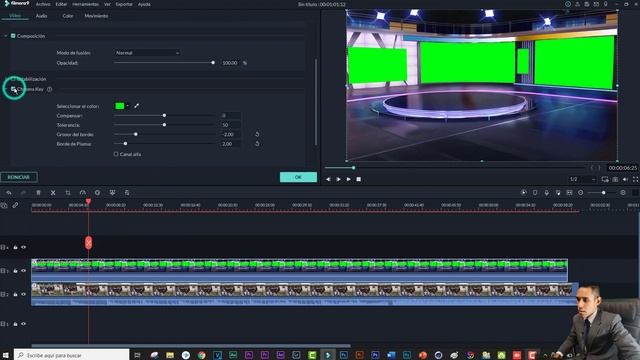Open preview display settings icon
The width and height of the screenshot is (640, 360).
click(605, 179)
